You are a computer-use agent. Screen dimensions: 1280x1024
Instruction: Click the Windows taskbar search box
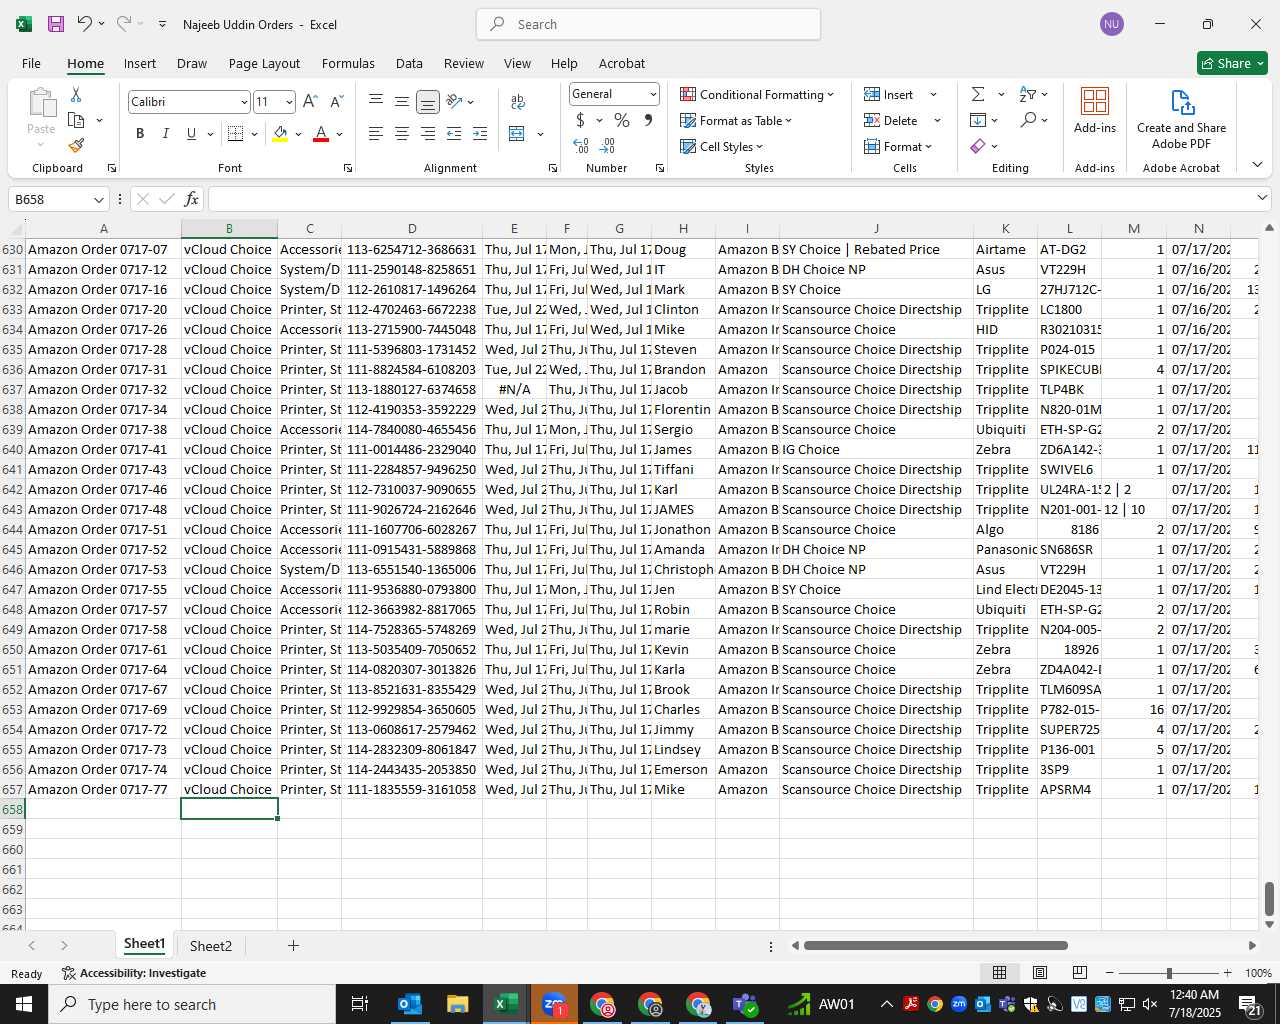coord(192,1004)
